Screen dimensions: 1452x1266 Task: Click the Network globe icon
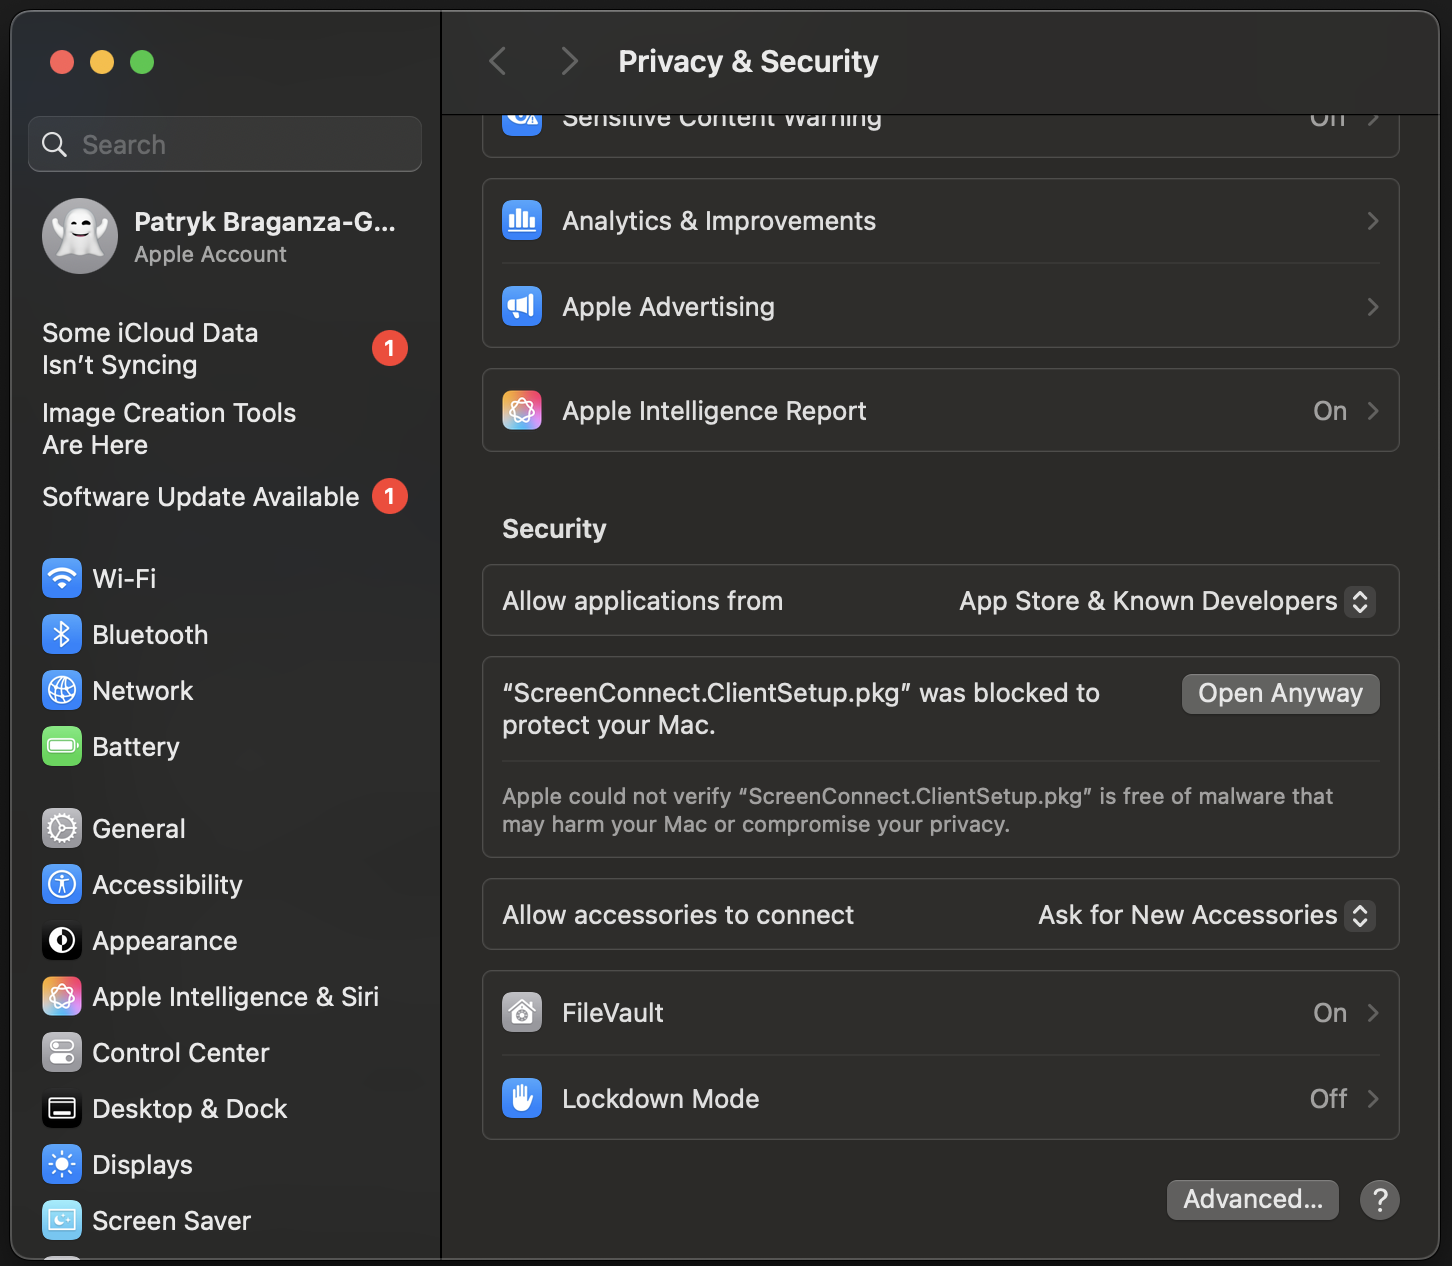[62, 690]
